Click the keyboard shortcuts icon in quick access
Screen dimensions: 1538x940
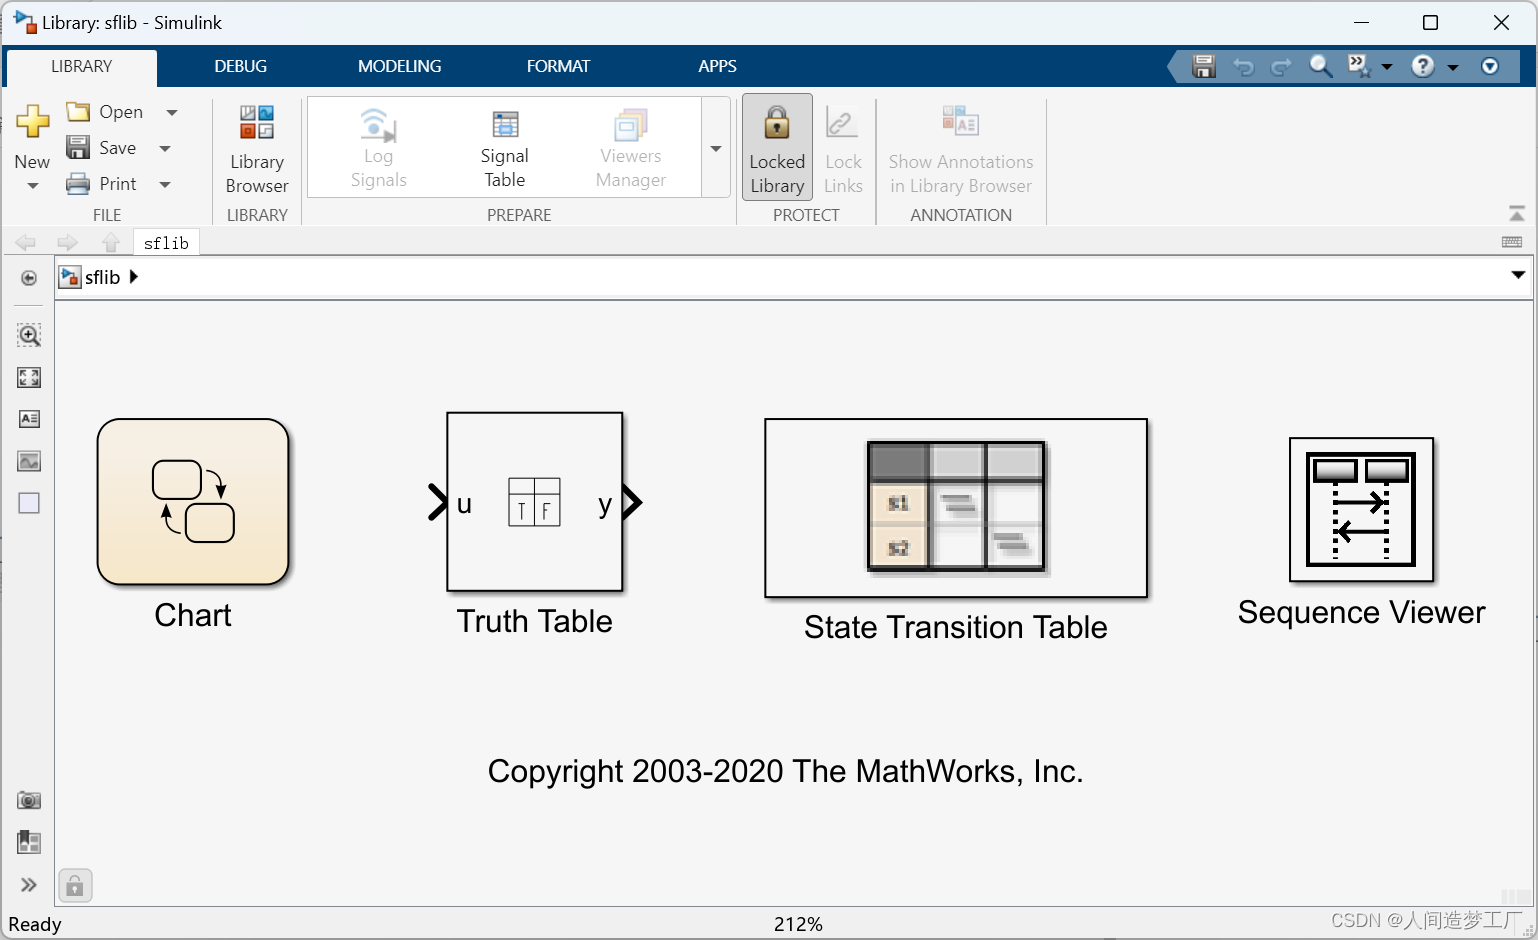pos(1358,66)
